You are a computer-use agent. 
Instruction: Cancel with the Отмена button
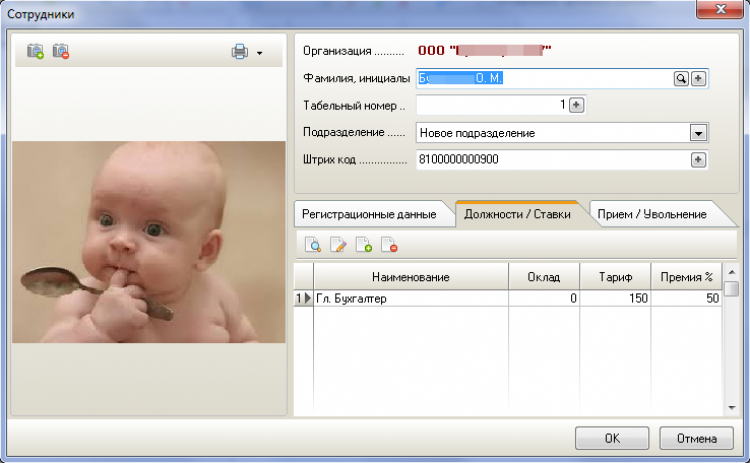tap(696, 438)
